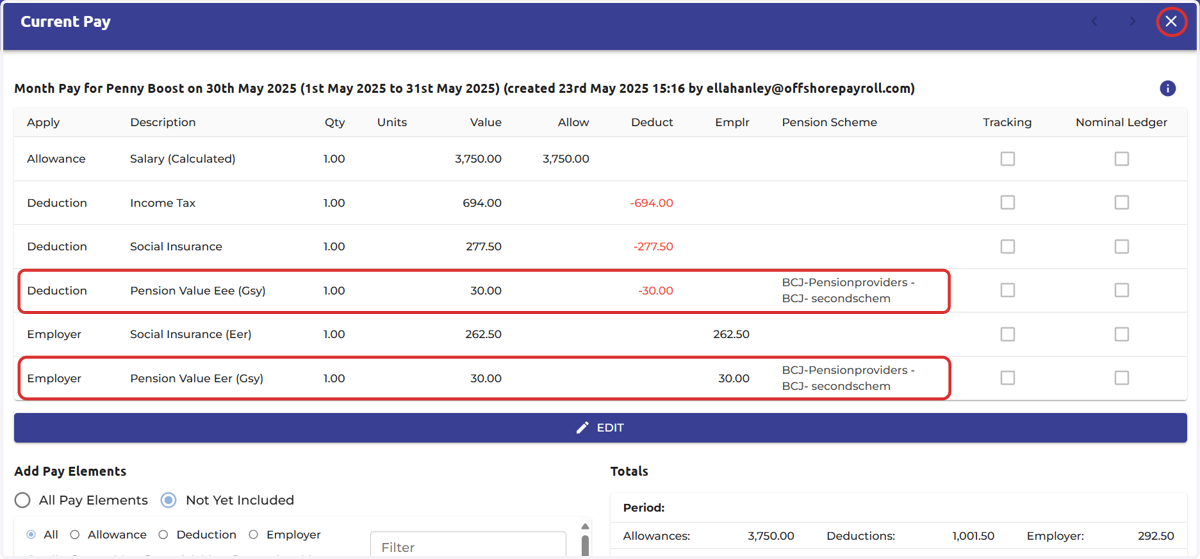Click the Pension Scheme column header
The image size is (1200, 559).
[829, 122]
